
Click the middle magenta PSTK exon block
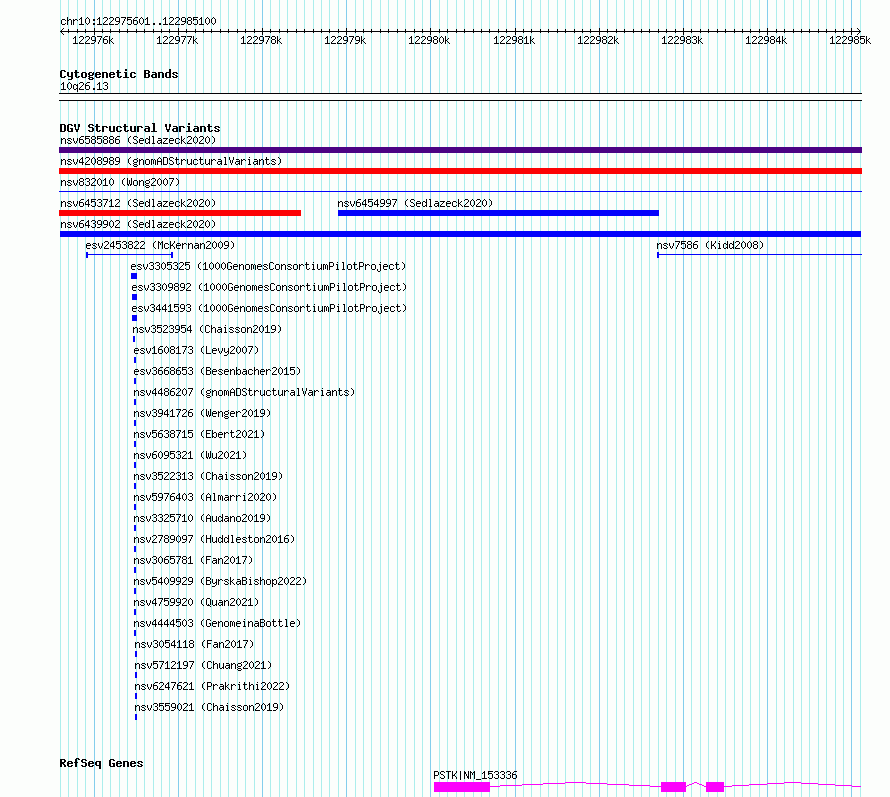[674, 787]
